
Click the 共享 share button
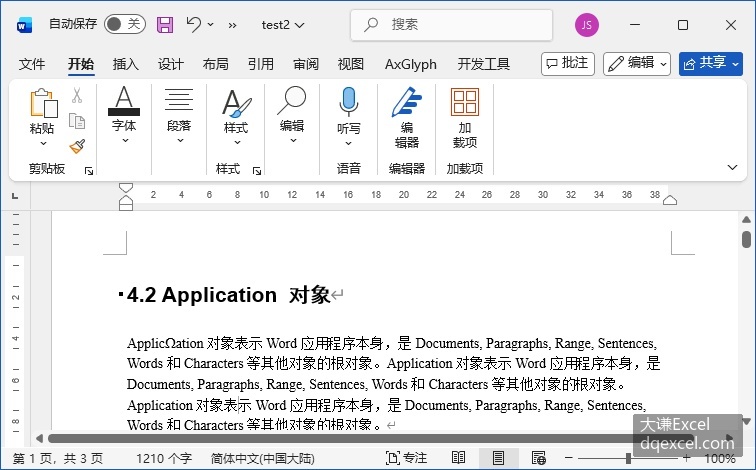coord(711,64)
